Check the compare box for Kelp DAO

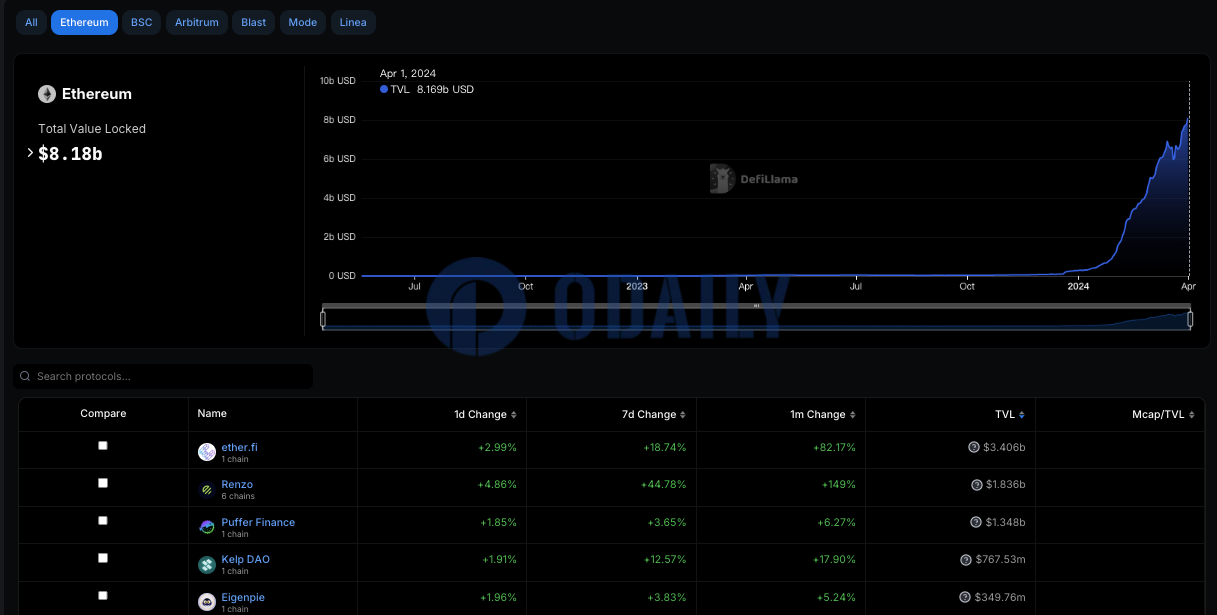(103, 558)
